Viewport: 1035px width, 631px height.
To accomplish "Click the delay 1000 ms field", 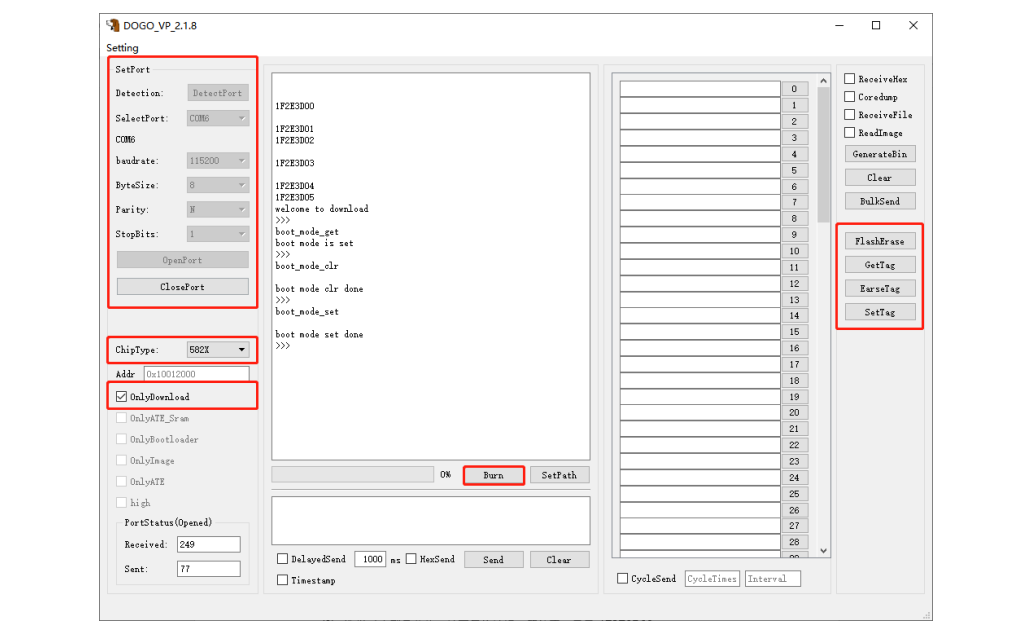I will point(370,559).
